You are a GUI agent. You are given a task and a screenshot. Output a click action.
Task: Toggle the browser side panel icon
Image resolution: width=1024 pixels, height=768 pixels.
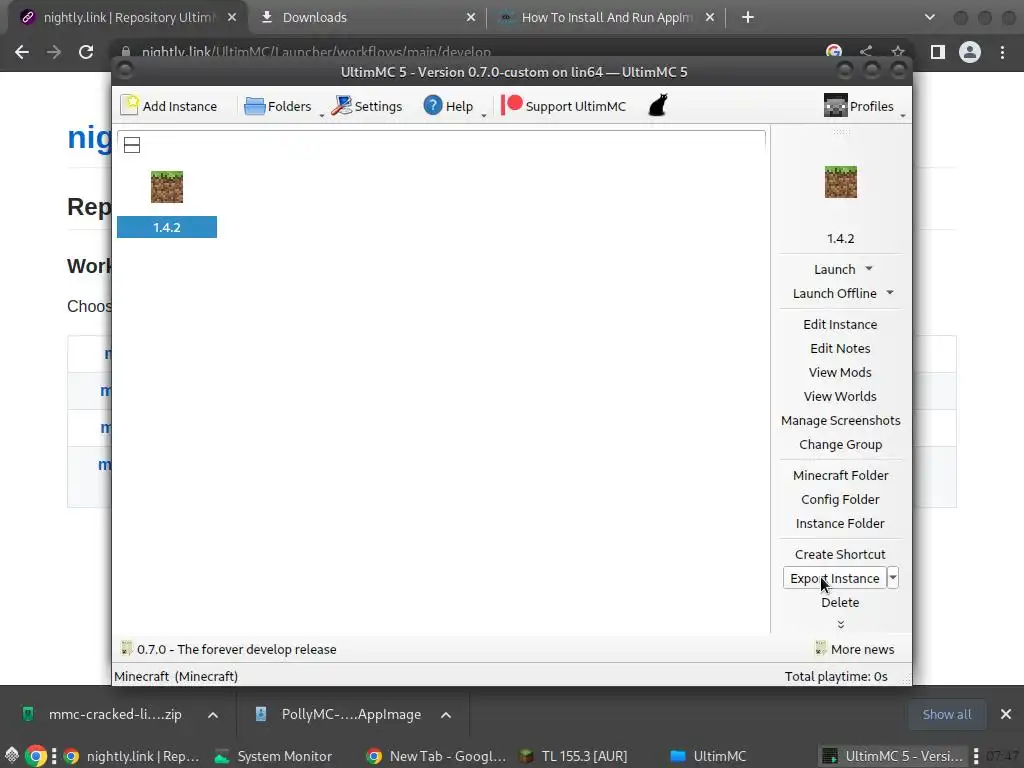[x=938, y=52]
